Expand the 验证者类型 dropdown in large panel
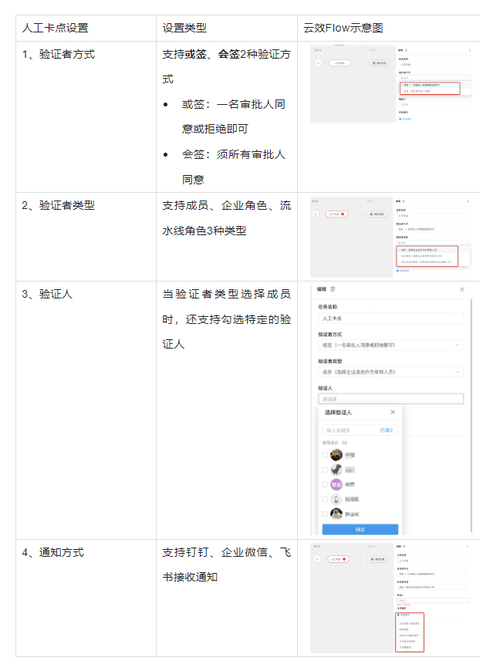Screen dimensions: 500x664 pyautogui.click(x=390, y=372)
